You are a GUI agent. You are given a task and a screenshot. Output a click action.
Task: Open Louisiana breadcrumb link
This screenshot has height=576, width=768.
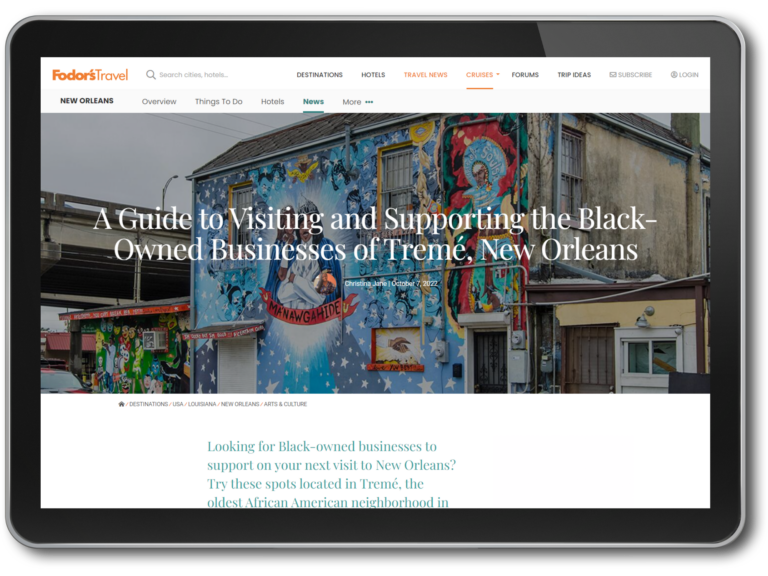click(x=202, y=404)
